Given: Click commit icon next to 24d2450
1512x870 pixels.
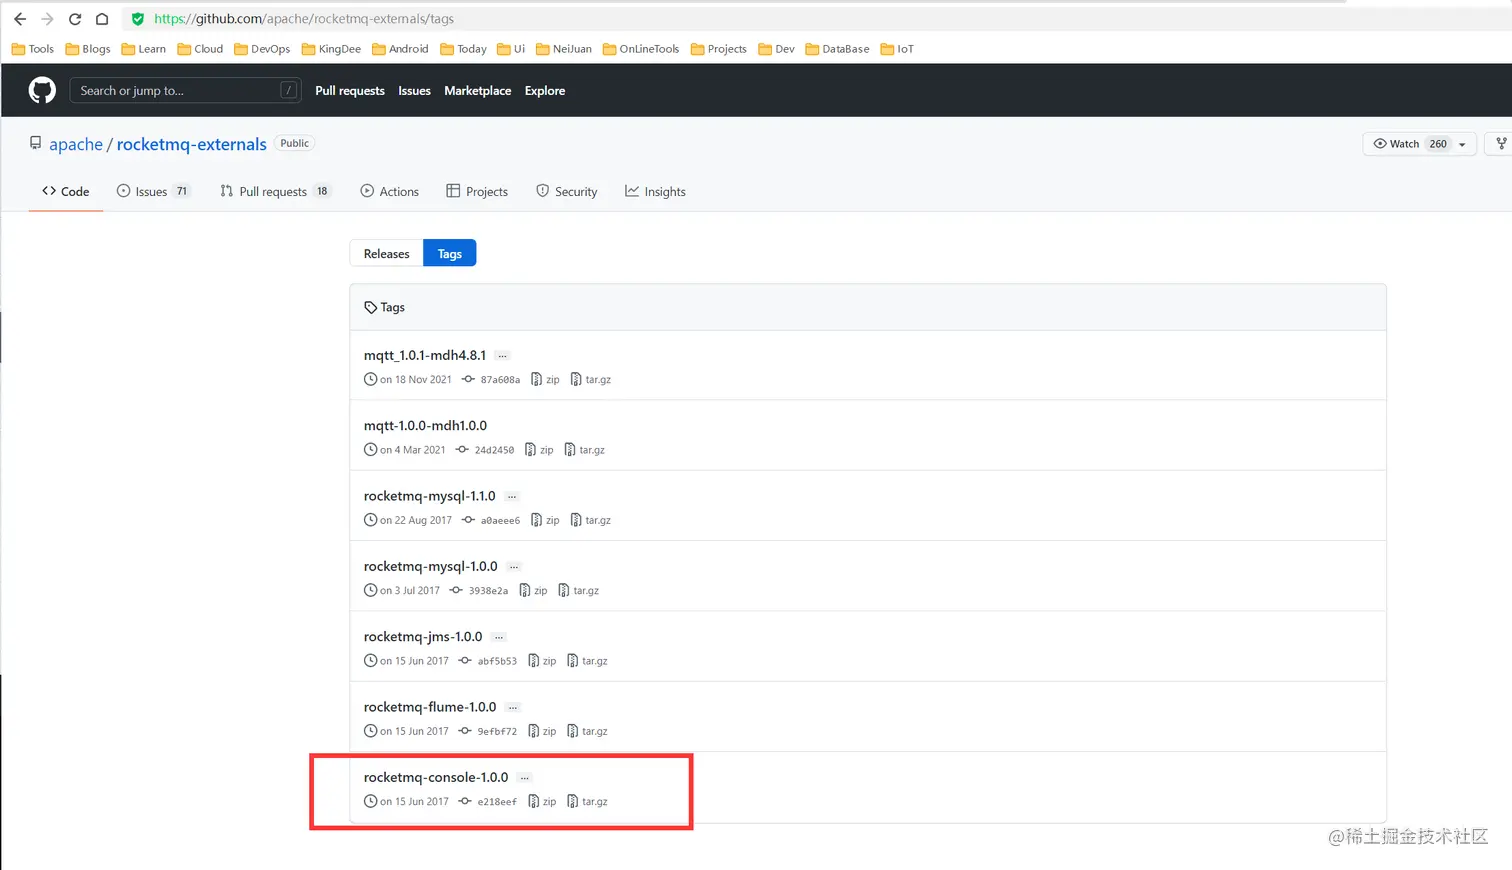Looking at the screenshot, I should [x=462, y=450].
